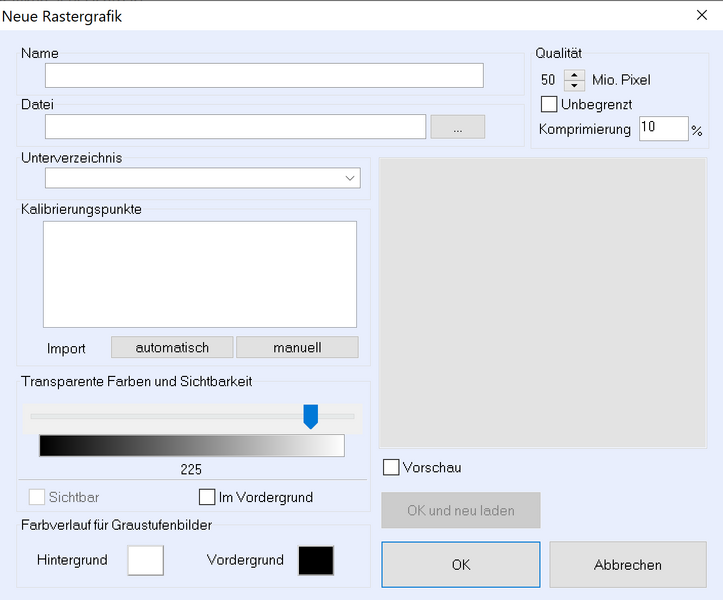
Task: Enable the Vorschau checkbox
Action: [391, 467]
